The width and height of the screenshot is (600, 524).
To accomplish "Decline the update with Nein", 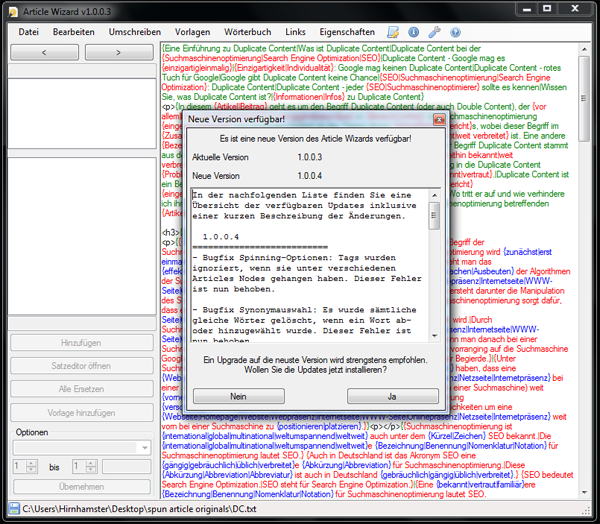I will click(x=239, y=396).
